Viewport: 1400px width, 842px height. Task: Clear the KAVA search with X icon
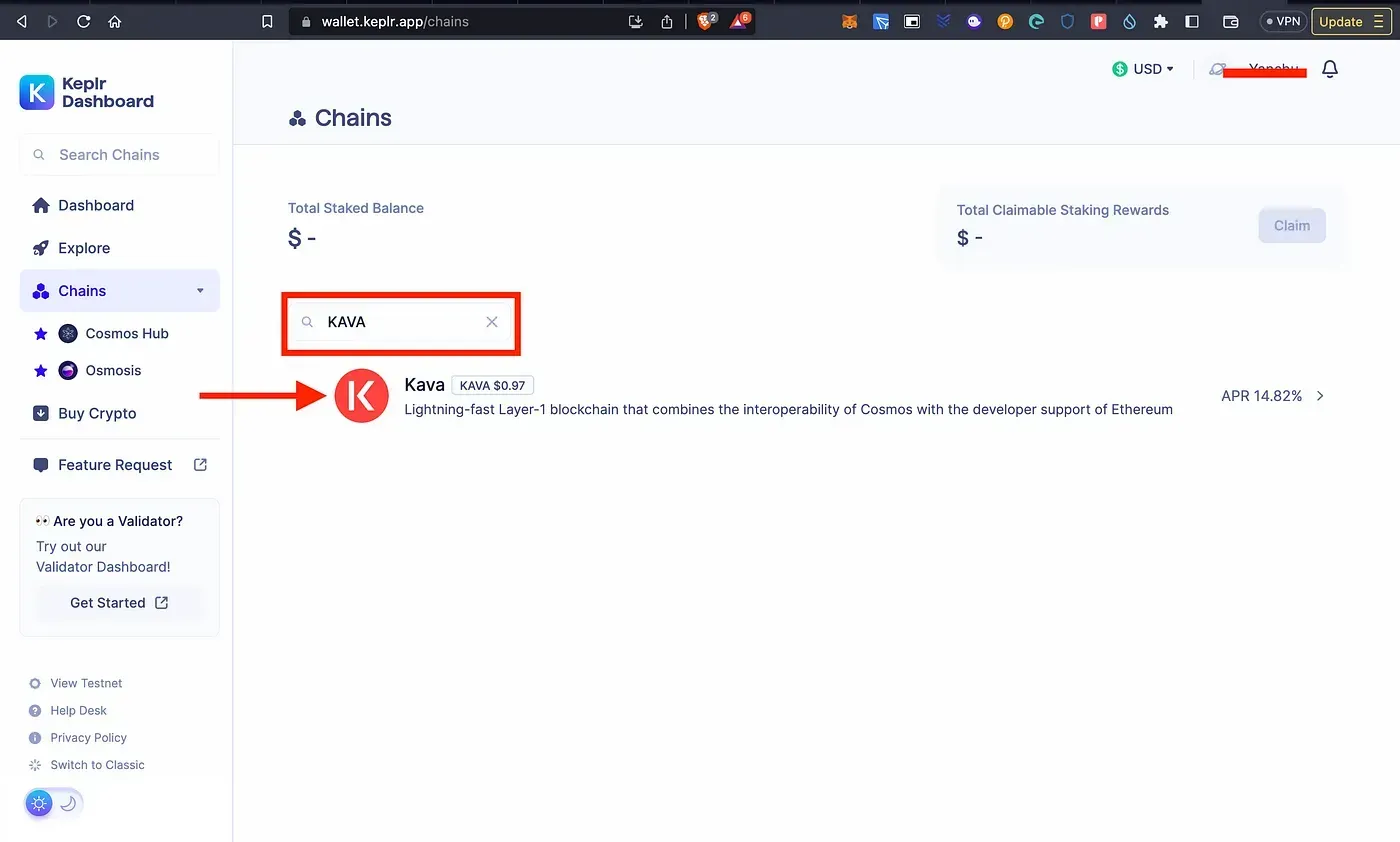[492, 322]
